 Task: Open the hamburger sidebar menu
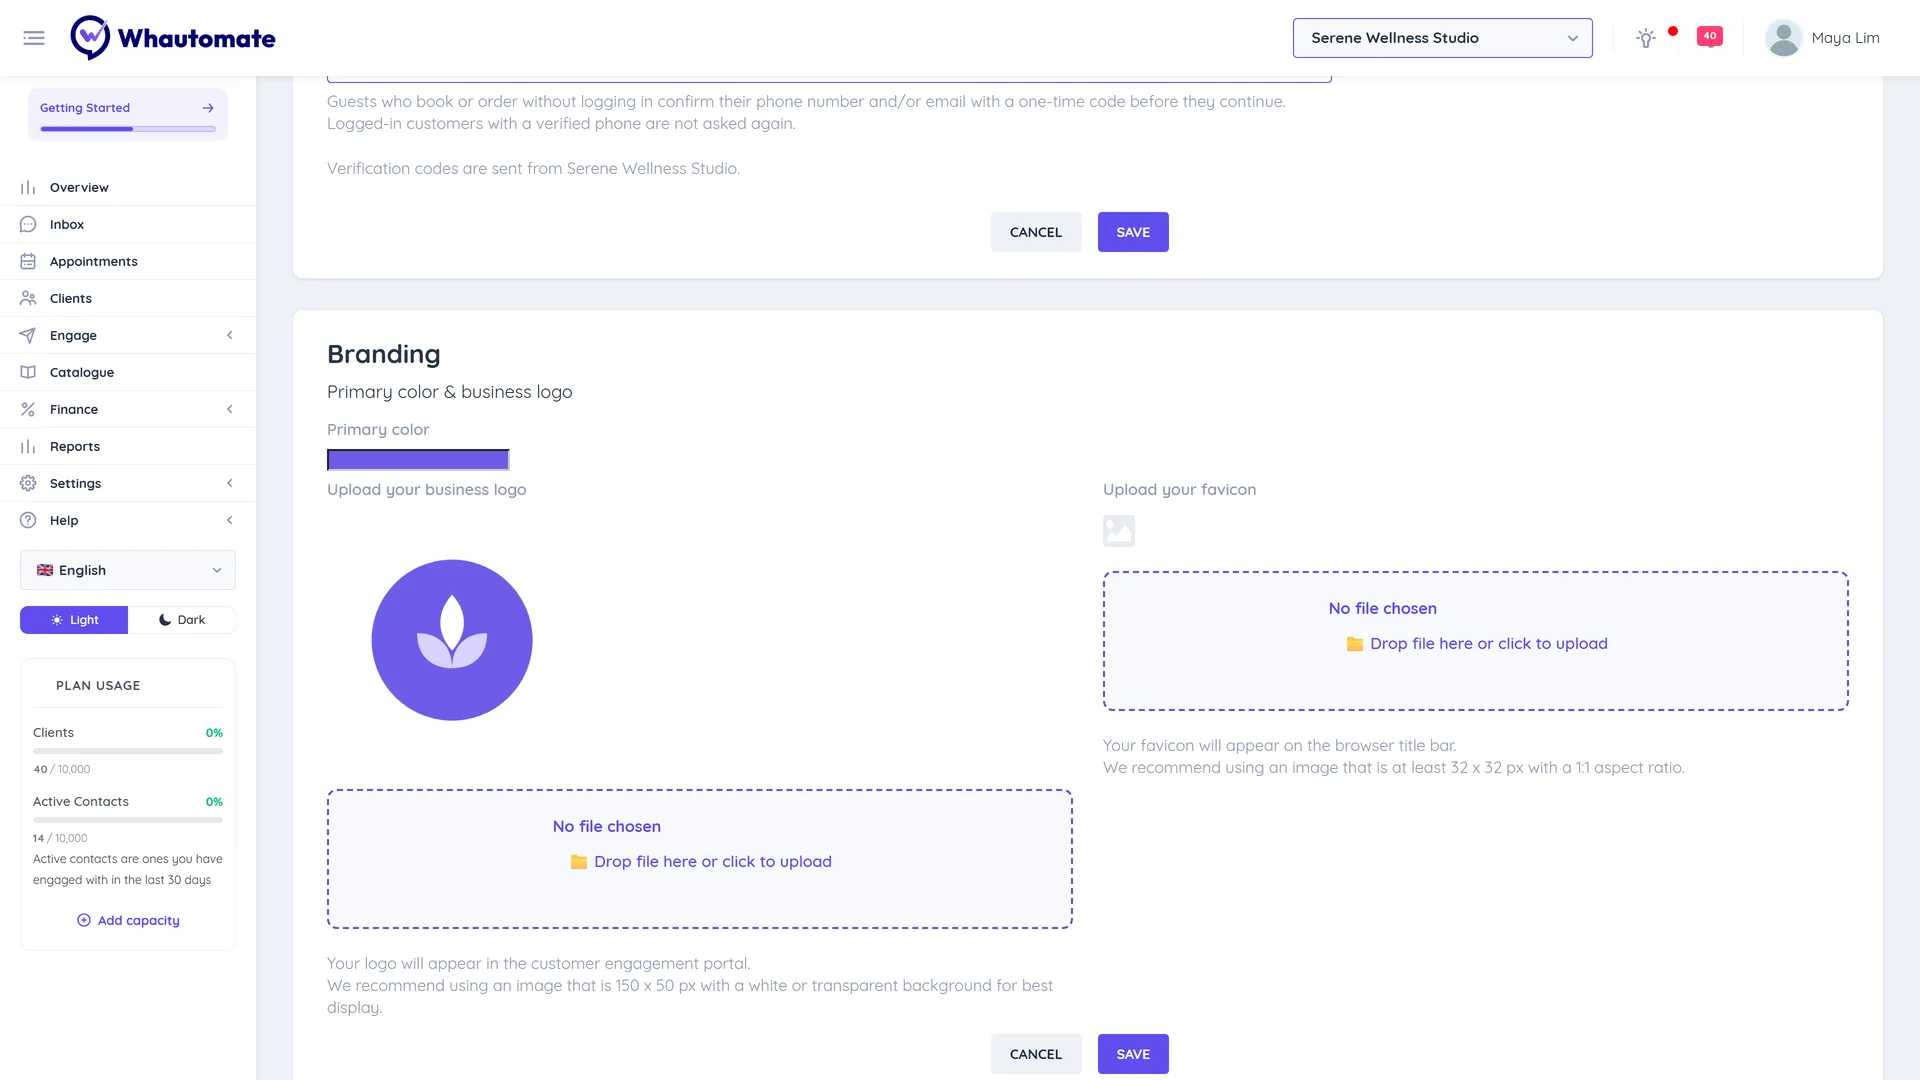(34, 38)
